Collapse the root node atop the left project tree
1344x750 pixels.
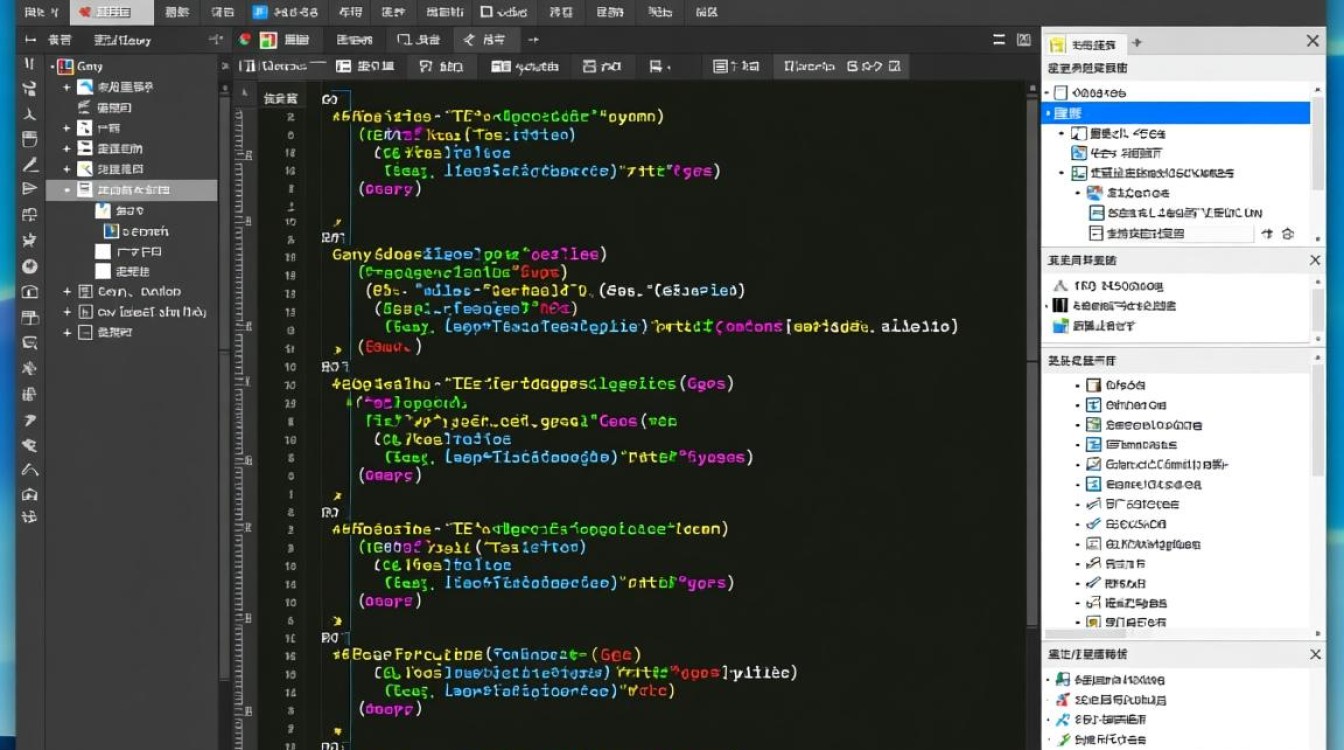coord(53,66)
